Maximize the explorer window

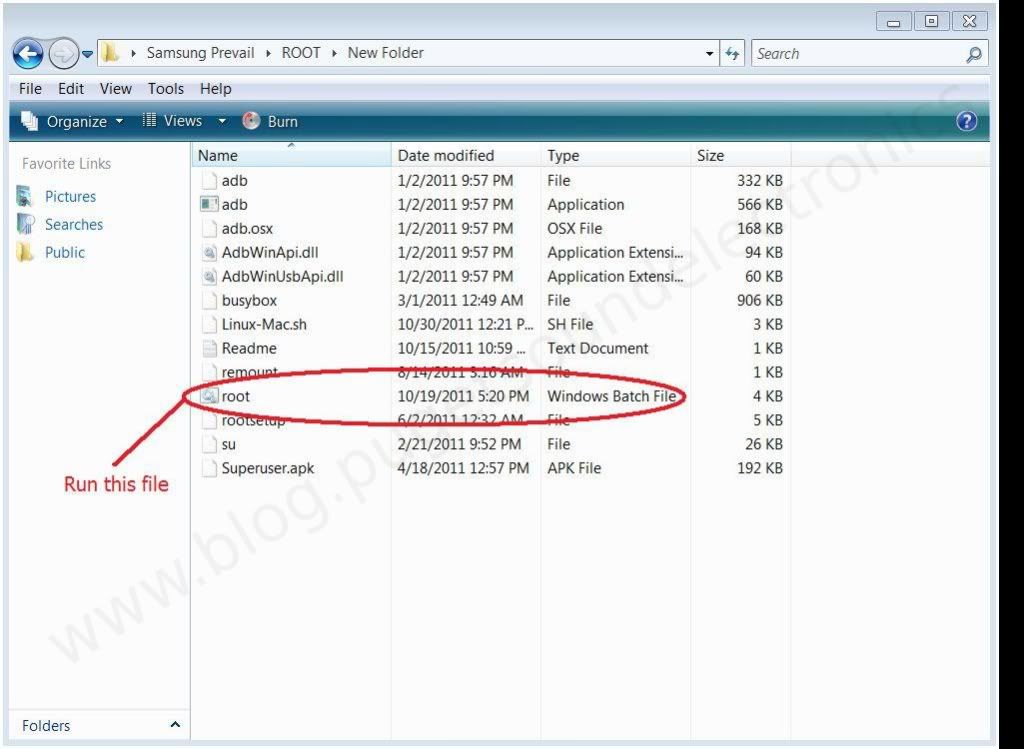(931, 22)
